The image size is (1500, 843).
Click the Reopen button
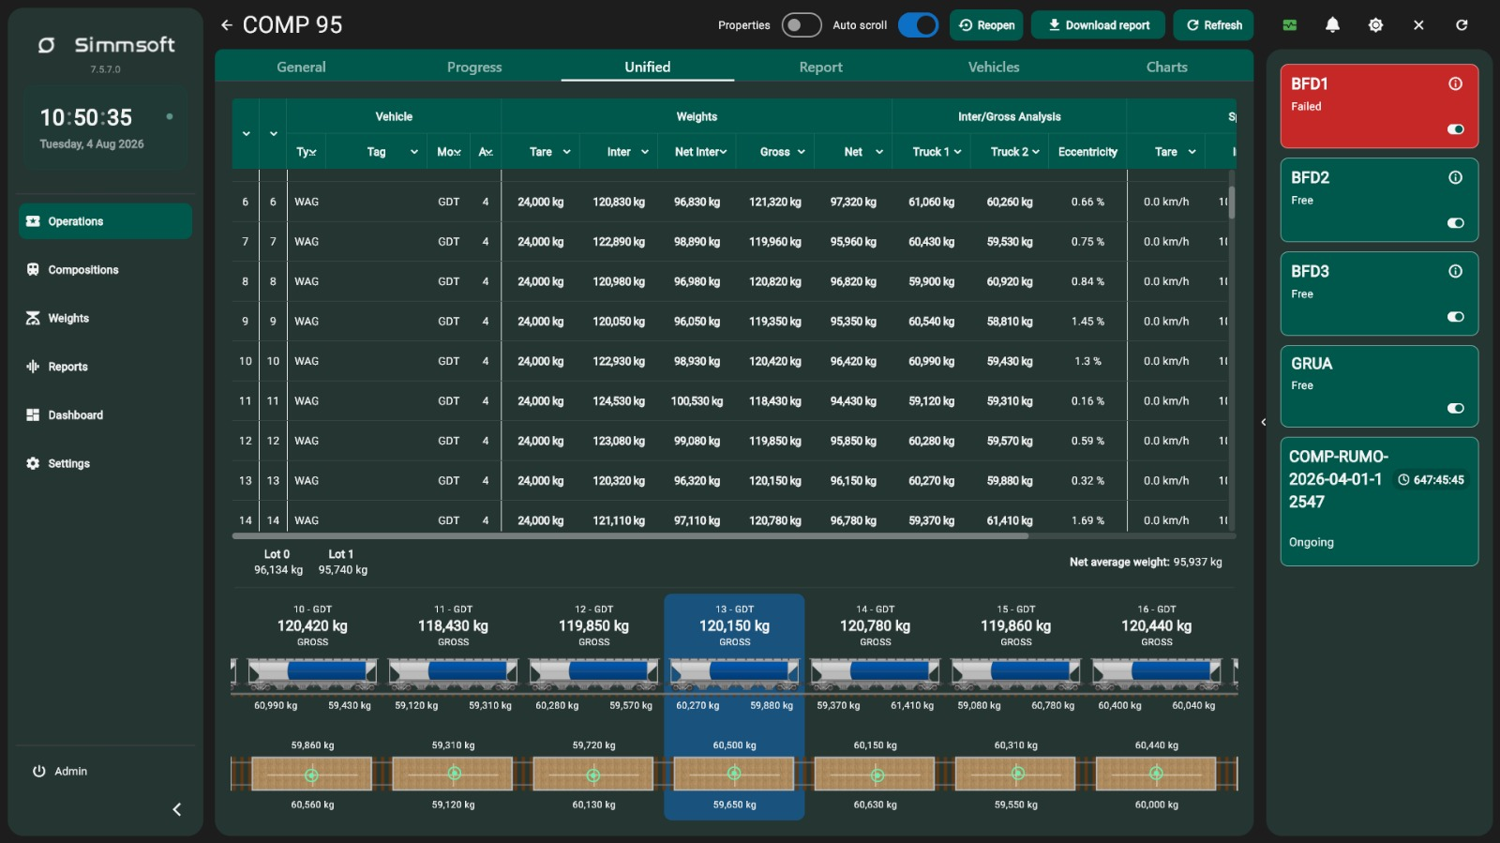[x=986, y=25]
